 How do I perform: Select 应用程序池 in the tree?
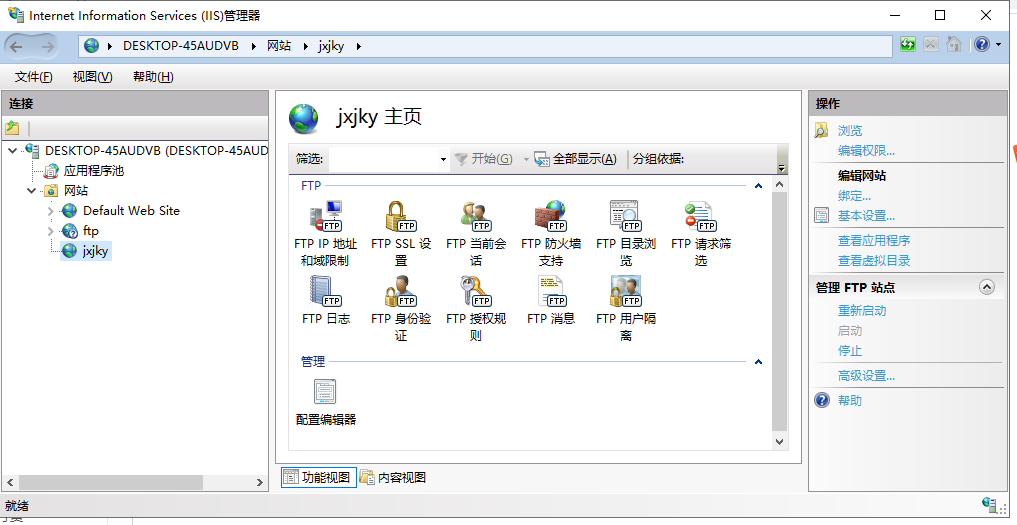pos(93,171)
